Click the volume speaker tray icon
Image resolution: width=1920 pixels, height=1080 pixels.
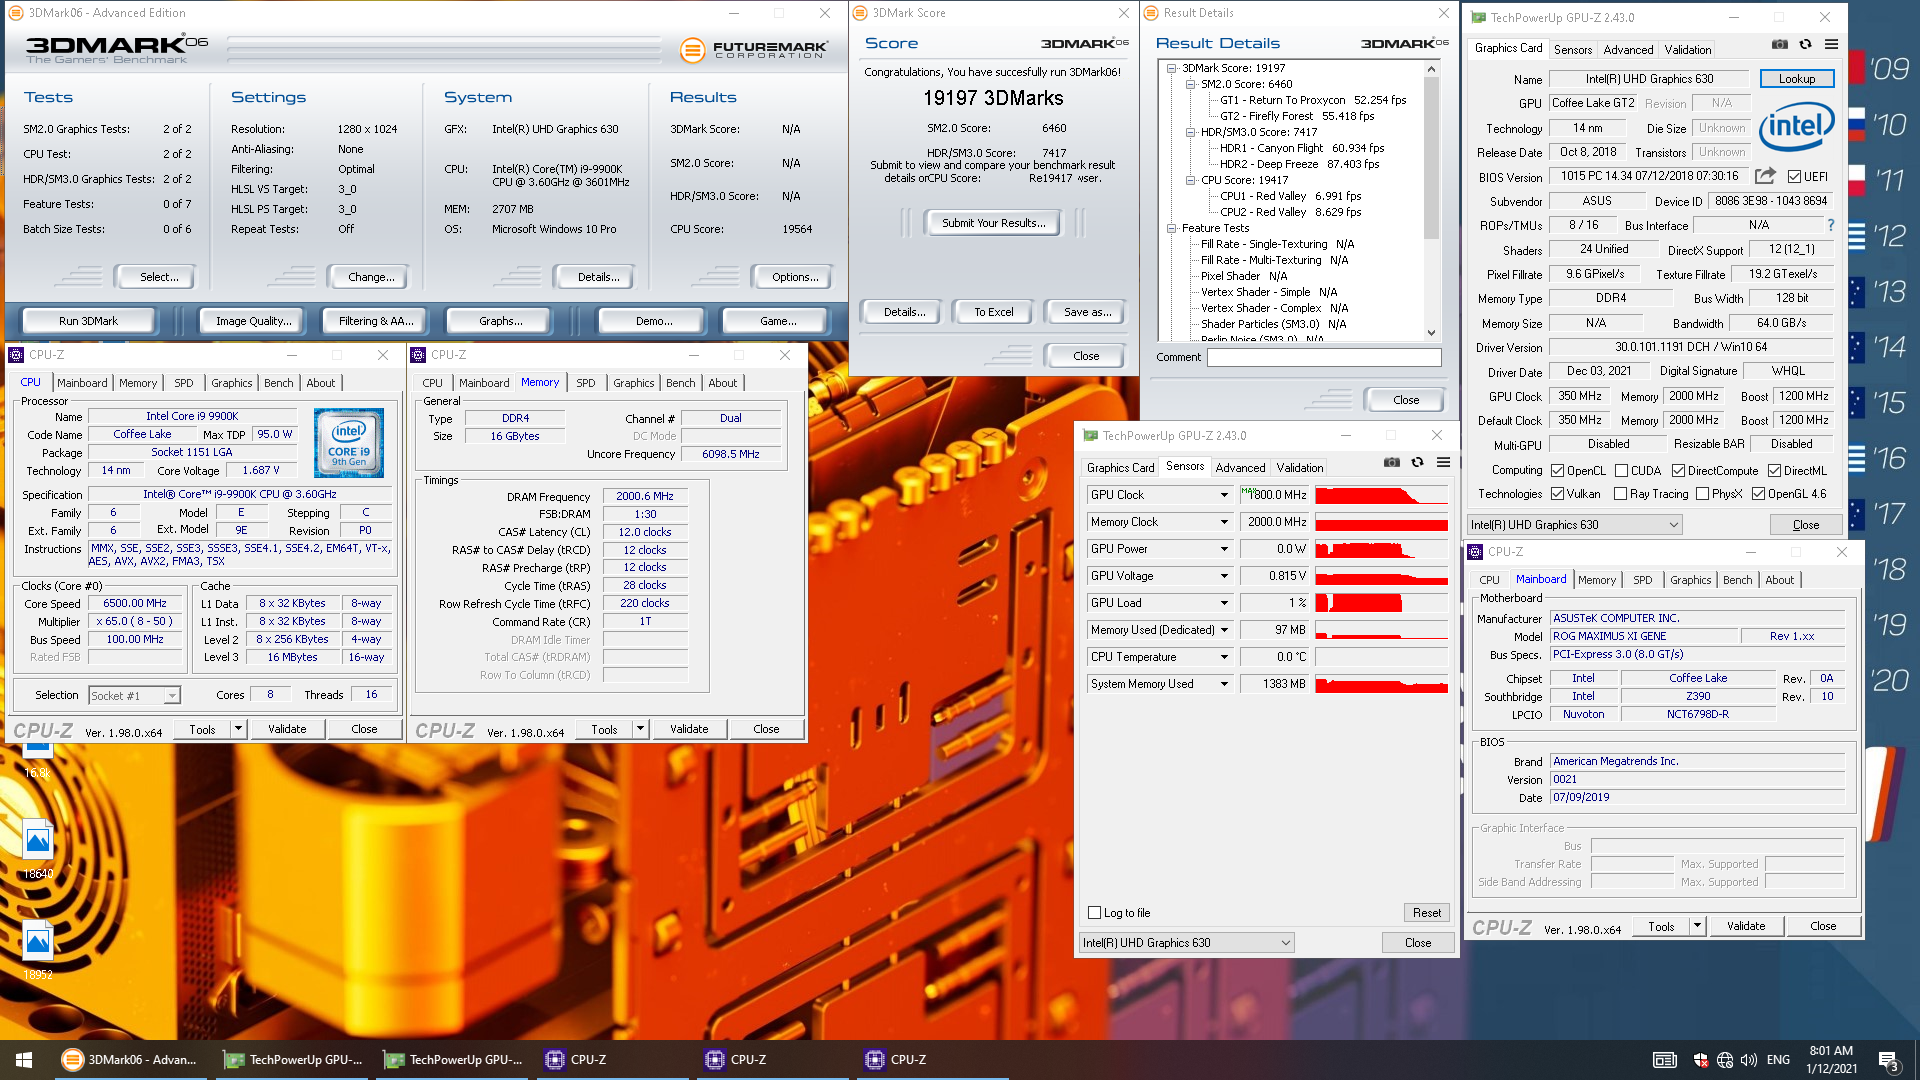pyautogui.click(x=1748, y=1060)
